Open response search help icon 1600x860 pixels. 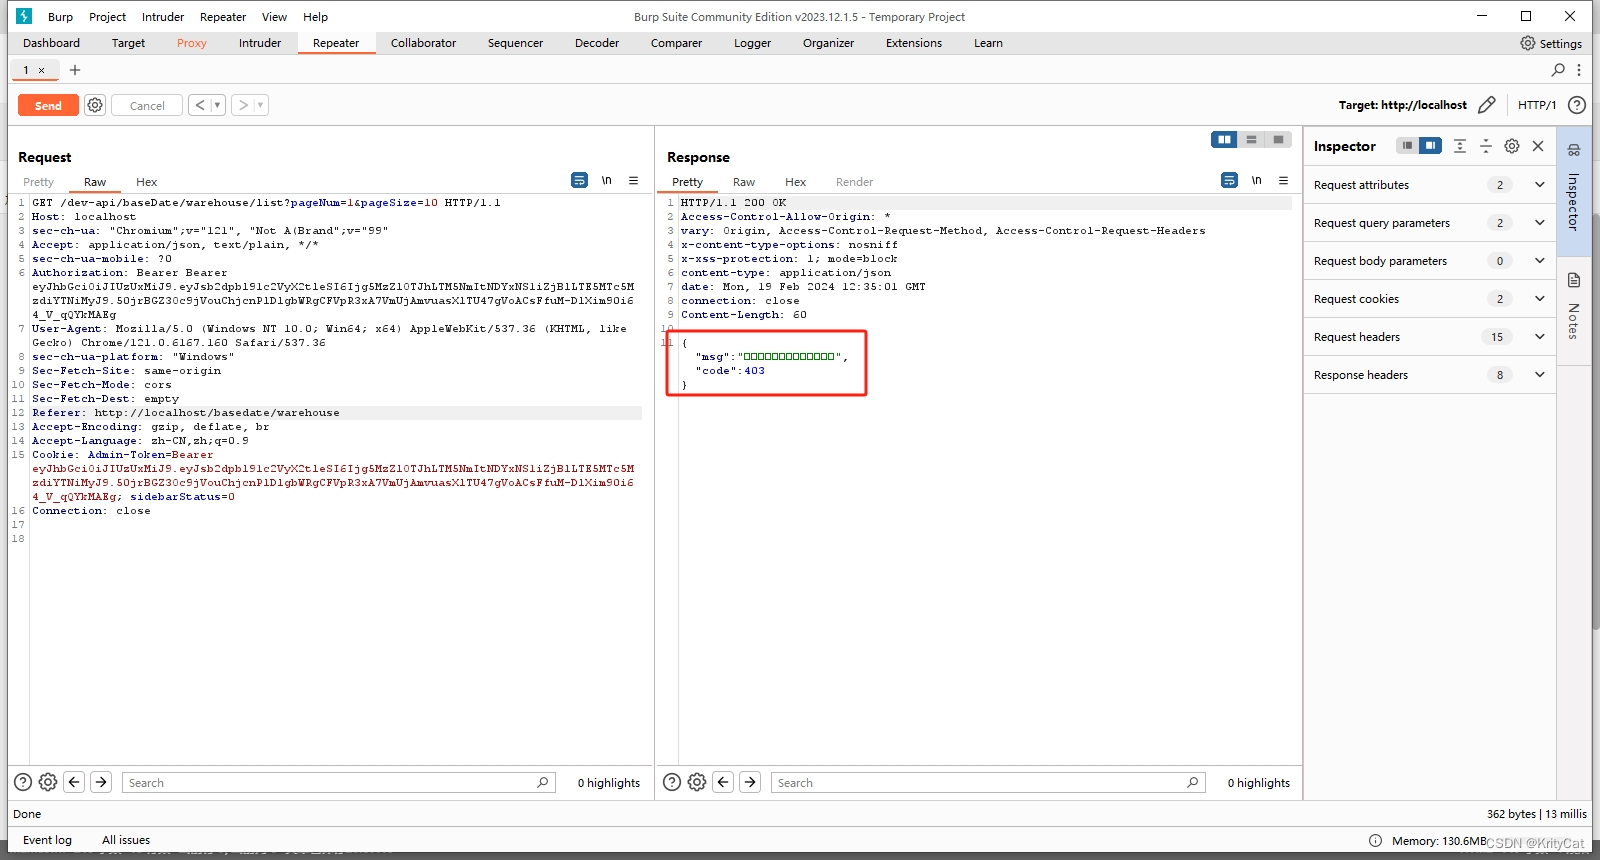(672, 782)
